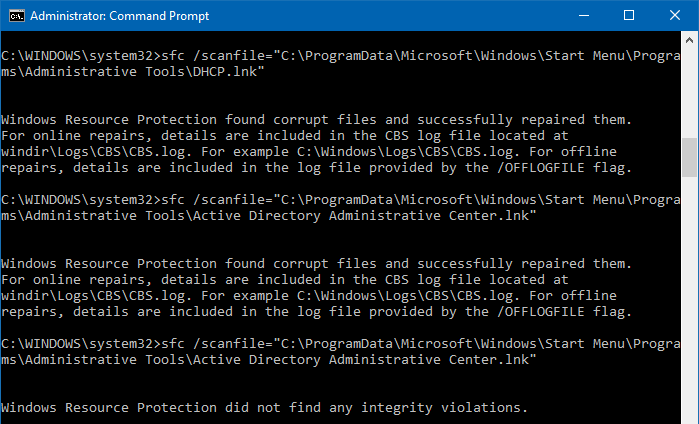Click the scrollbar up arrow
The height and width of the screenshot is (424, 699).
tap(689, 41)
